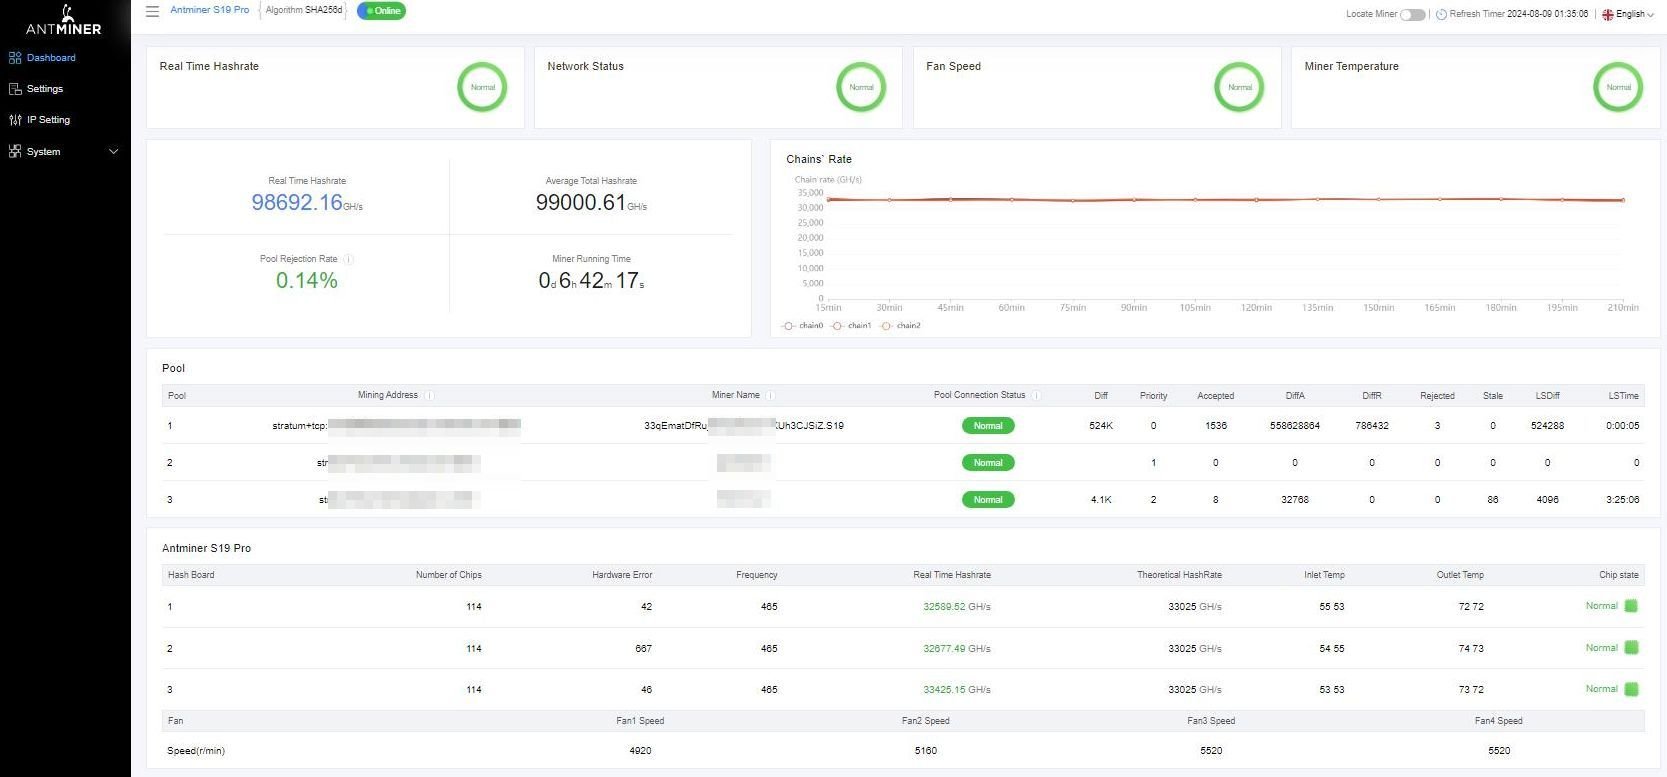Click the 98692.16 real time hashrate value
This screenshot has height=777, width=1667.
coord(297,203)
